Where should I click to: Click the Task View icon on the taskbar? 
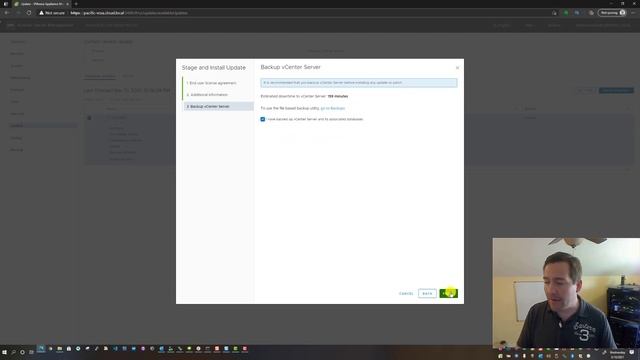(31, 352)
